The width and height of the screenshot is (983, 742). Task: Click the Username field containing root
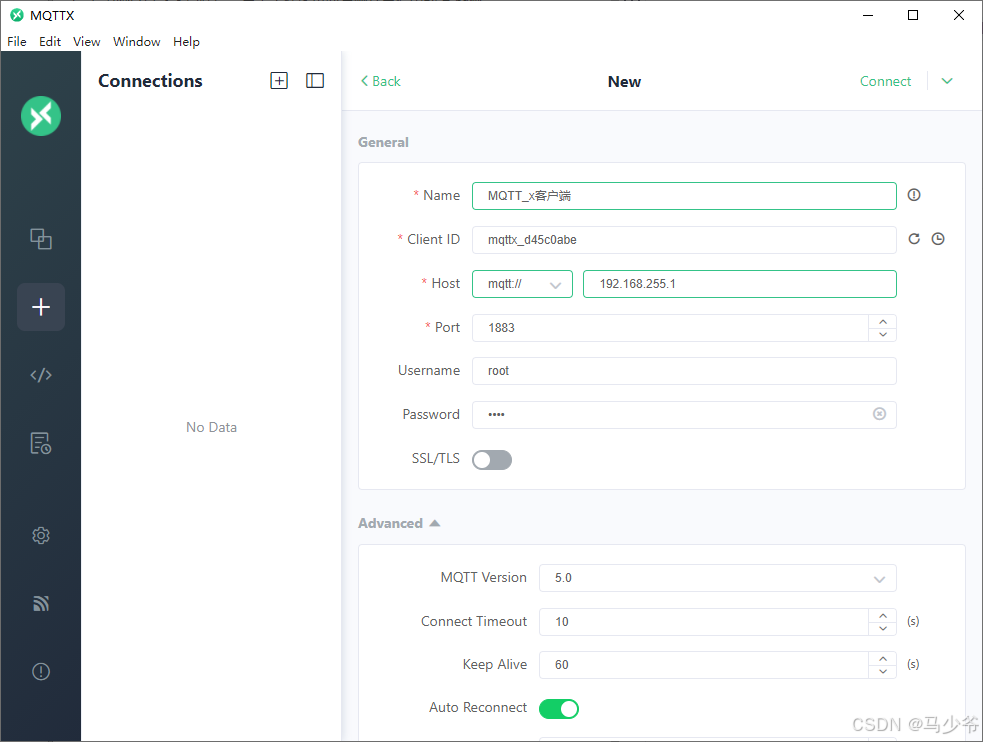tap(684, 371)
